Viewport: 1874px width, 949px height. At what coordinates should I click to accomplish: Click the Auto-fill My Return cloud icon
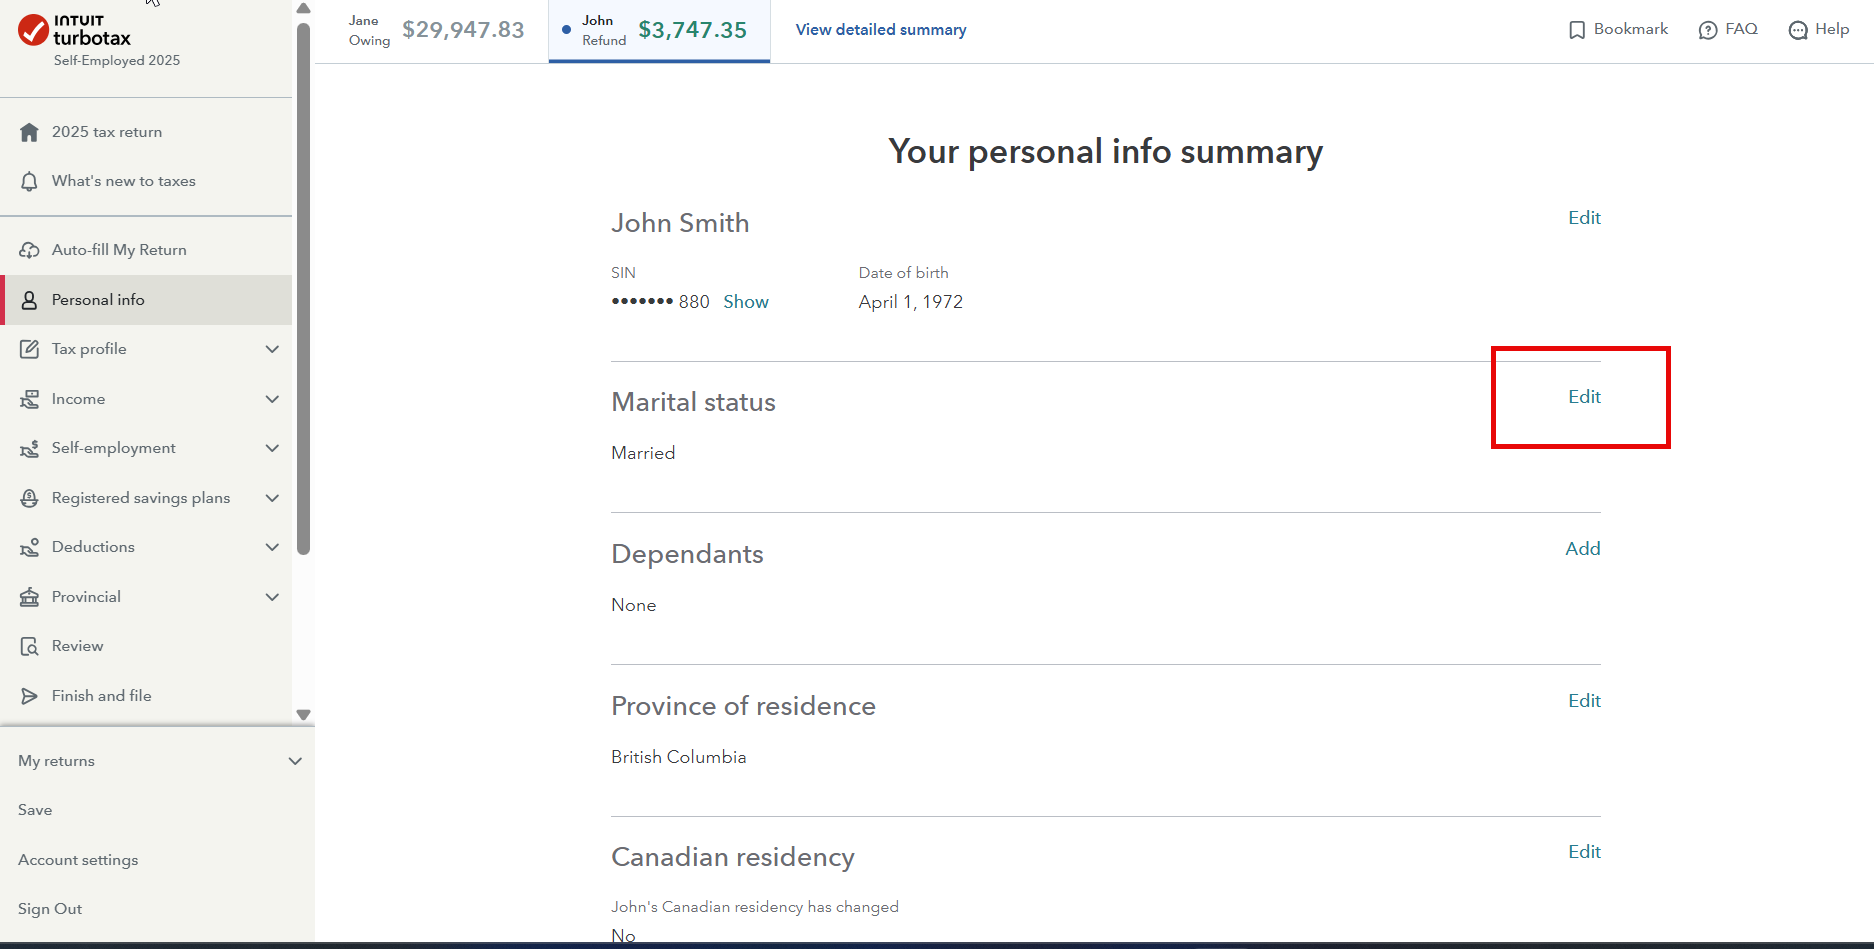pyautogui.click(x=29, y=250)
